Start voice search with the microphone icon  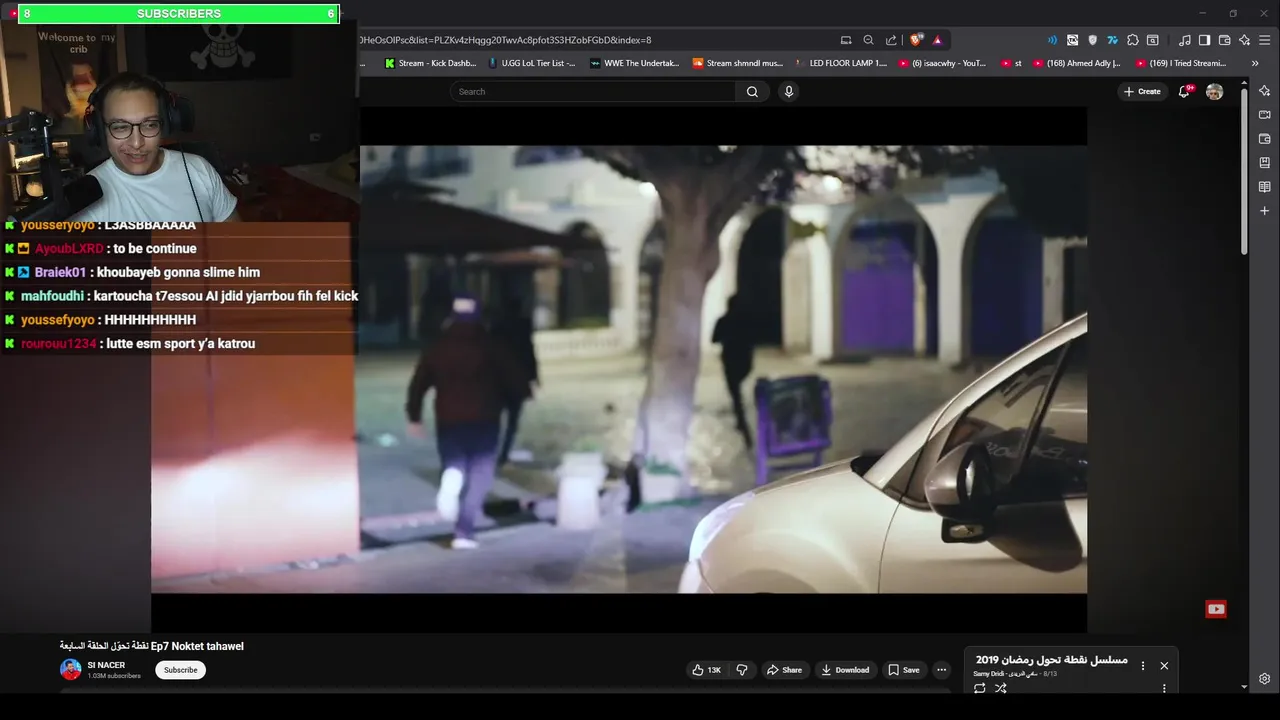tap(789, 91)
